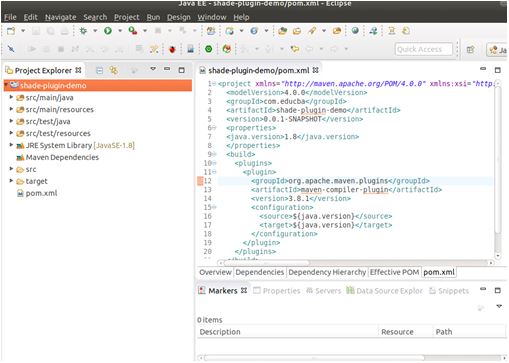Click the New wizard toolbar icon
Image resolution: width=509 pixels, height=363 pixels.
coord(11,31)
